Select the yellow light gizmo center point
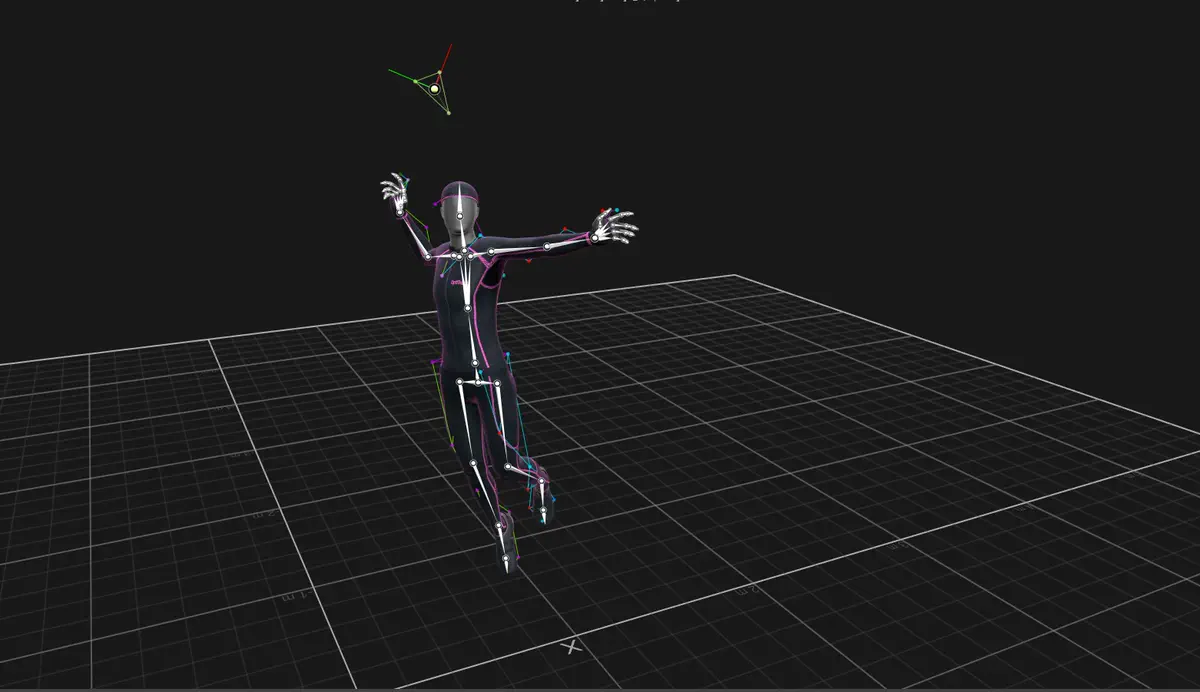Viewport: 1200px width, 692px height. tap(435, 89)
